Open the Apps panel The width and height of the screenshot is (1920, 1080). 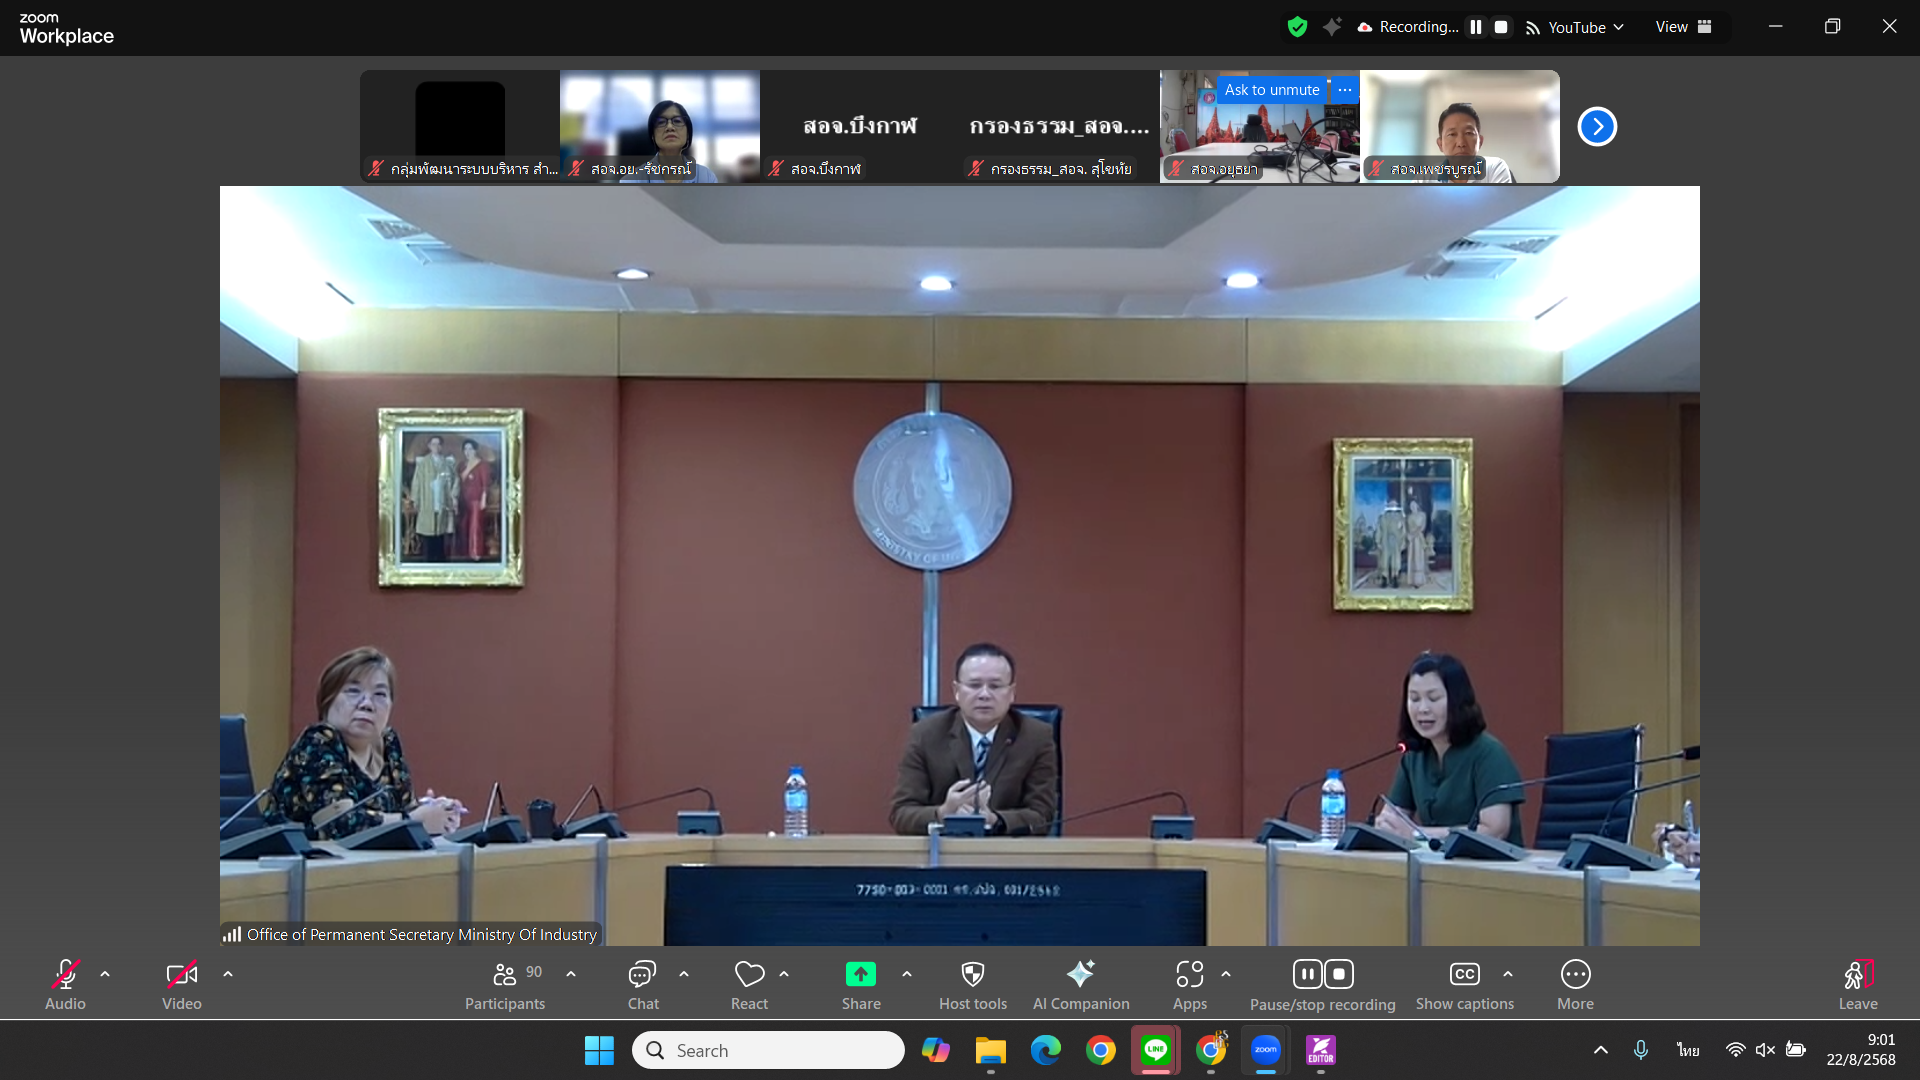[1189, 975]
